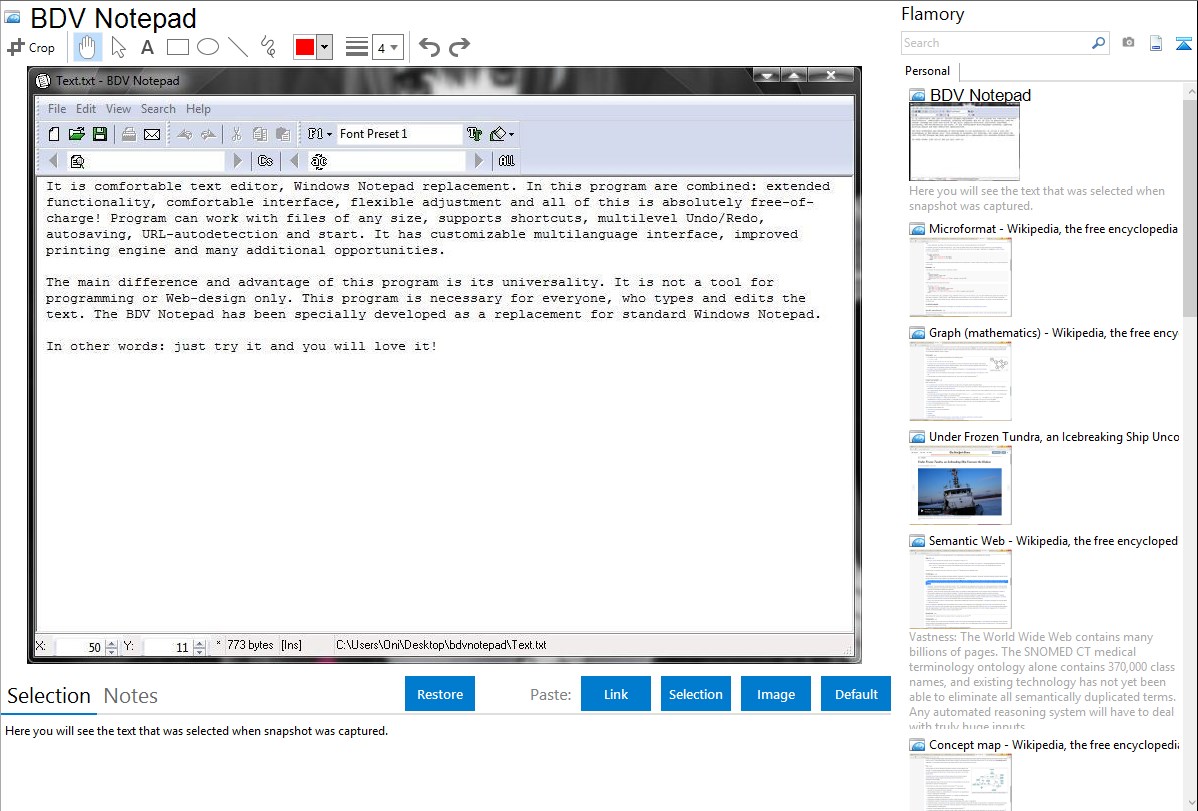Click the X position stepper arrows

(x=112, y=647)
